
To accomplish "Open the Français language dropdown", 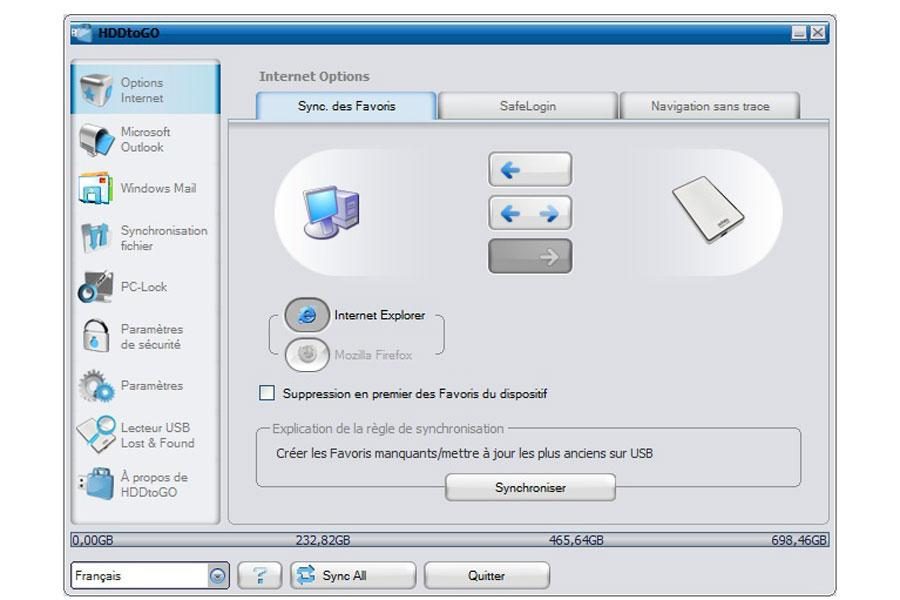I will click(150, 575).
